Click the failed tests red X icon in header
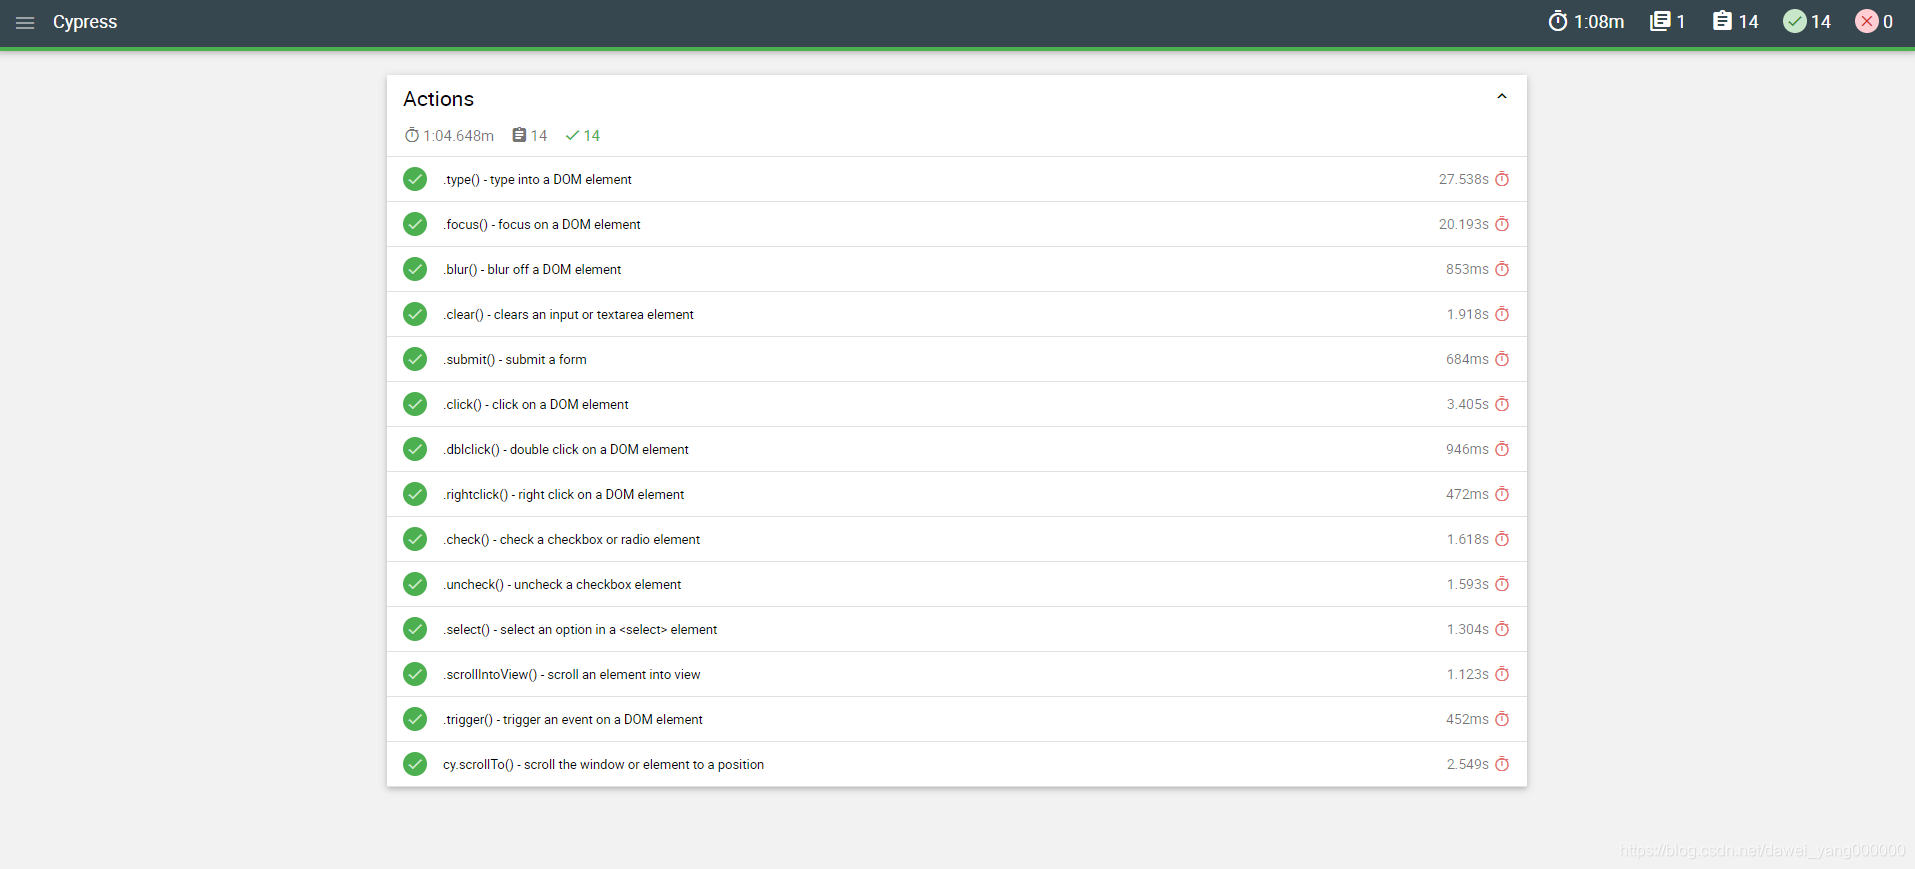The image size is (1915, 869). pos(1867,21)
